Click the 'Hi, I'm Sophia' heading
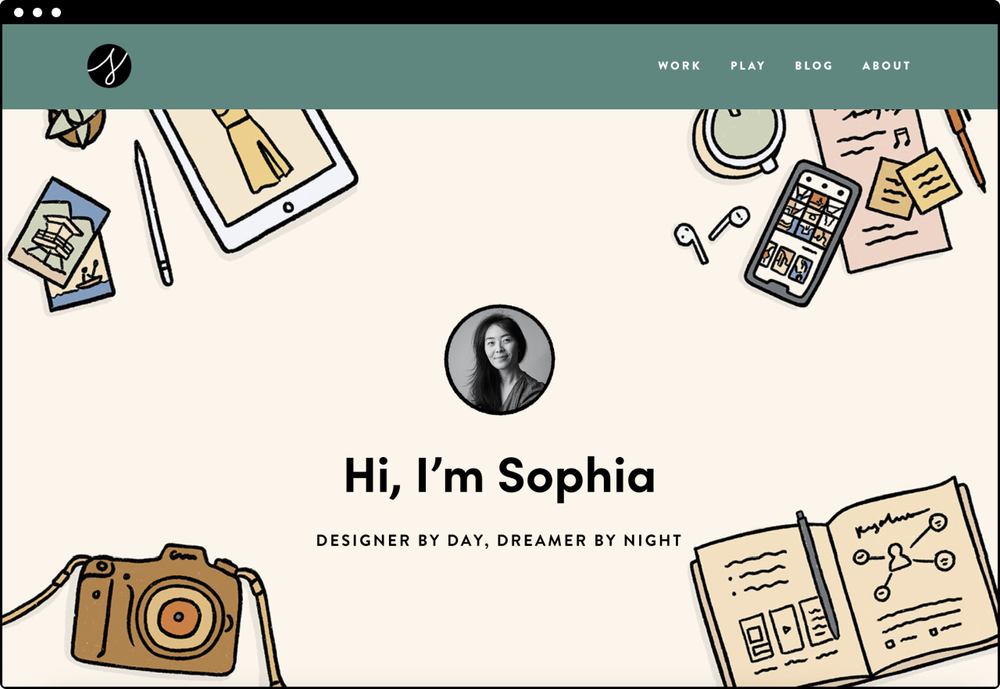 click(x=499, y=476)
